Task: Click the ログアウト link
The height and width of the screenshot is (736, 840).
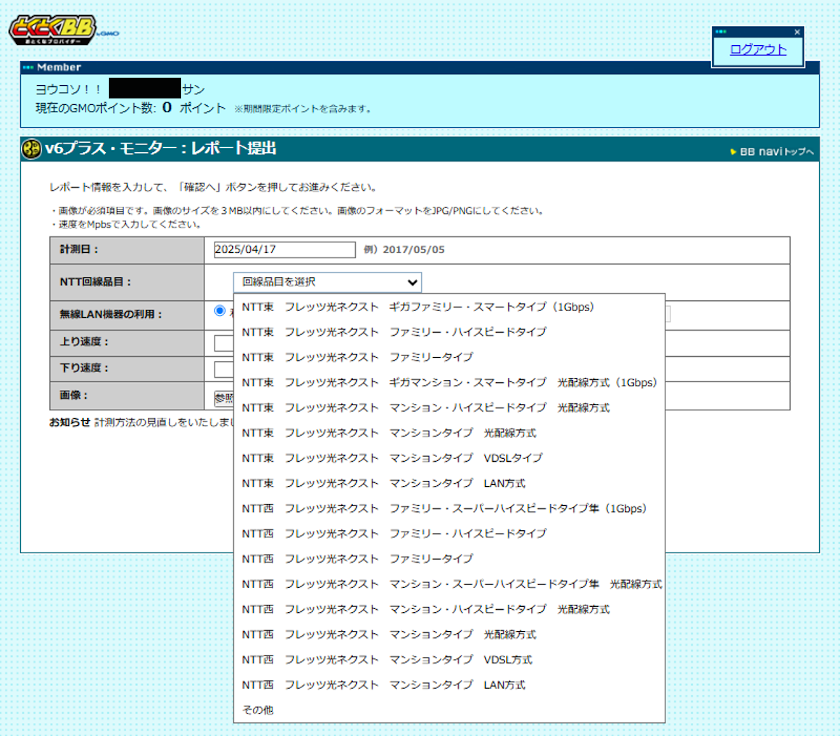Action: click(x=757, y=47)
